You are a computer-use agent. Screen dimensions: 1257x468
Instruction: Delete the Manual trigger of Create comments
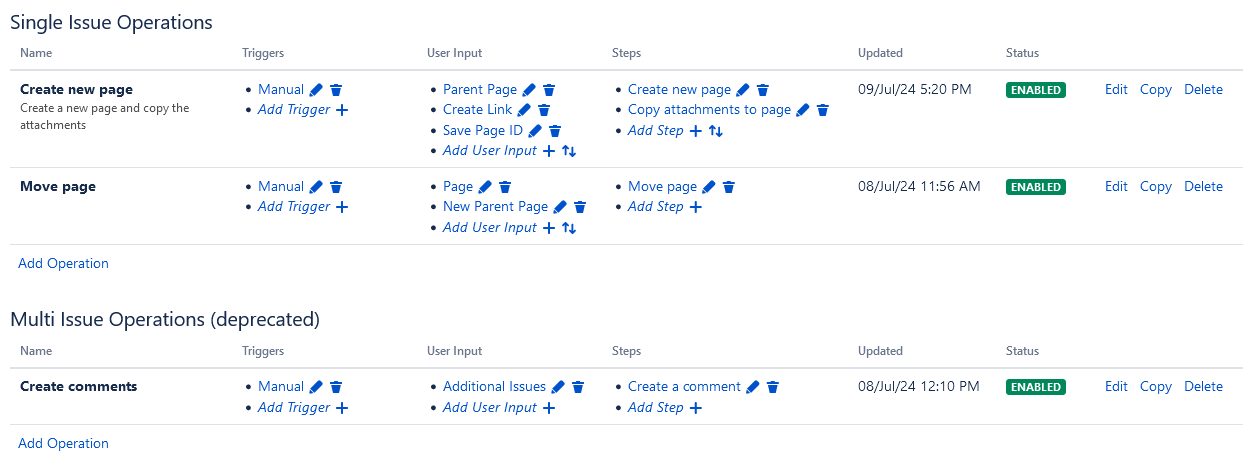336,387
